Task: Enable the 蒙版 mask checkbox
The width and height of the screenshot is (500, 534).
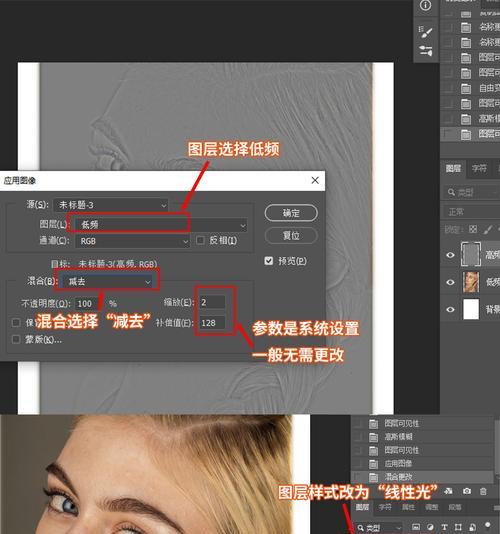Action: point(16,339)
